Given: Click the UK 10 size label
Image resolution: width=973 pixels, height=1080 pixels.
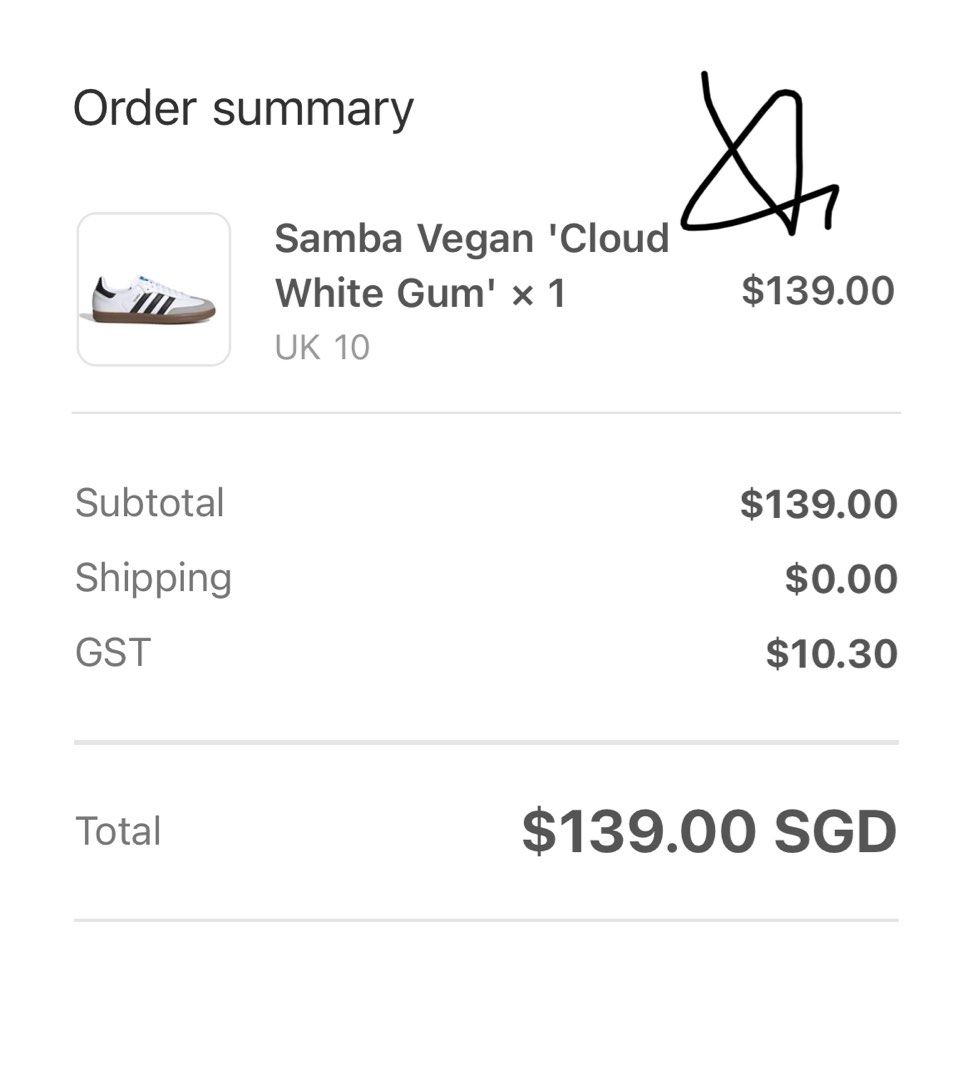Looking at the screenshot, I should pos(322,347).
